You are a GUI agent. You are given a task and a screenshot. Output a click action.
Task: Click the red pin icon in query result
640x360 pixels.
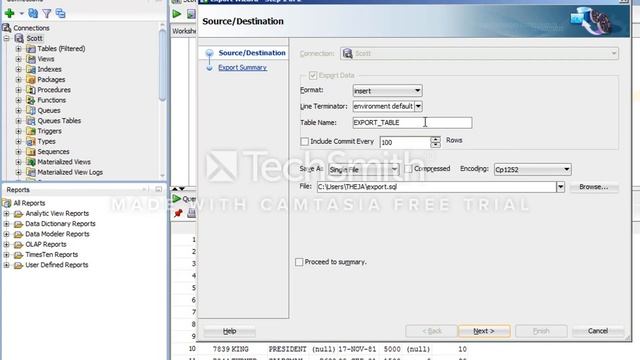point(178,213)
